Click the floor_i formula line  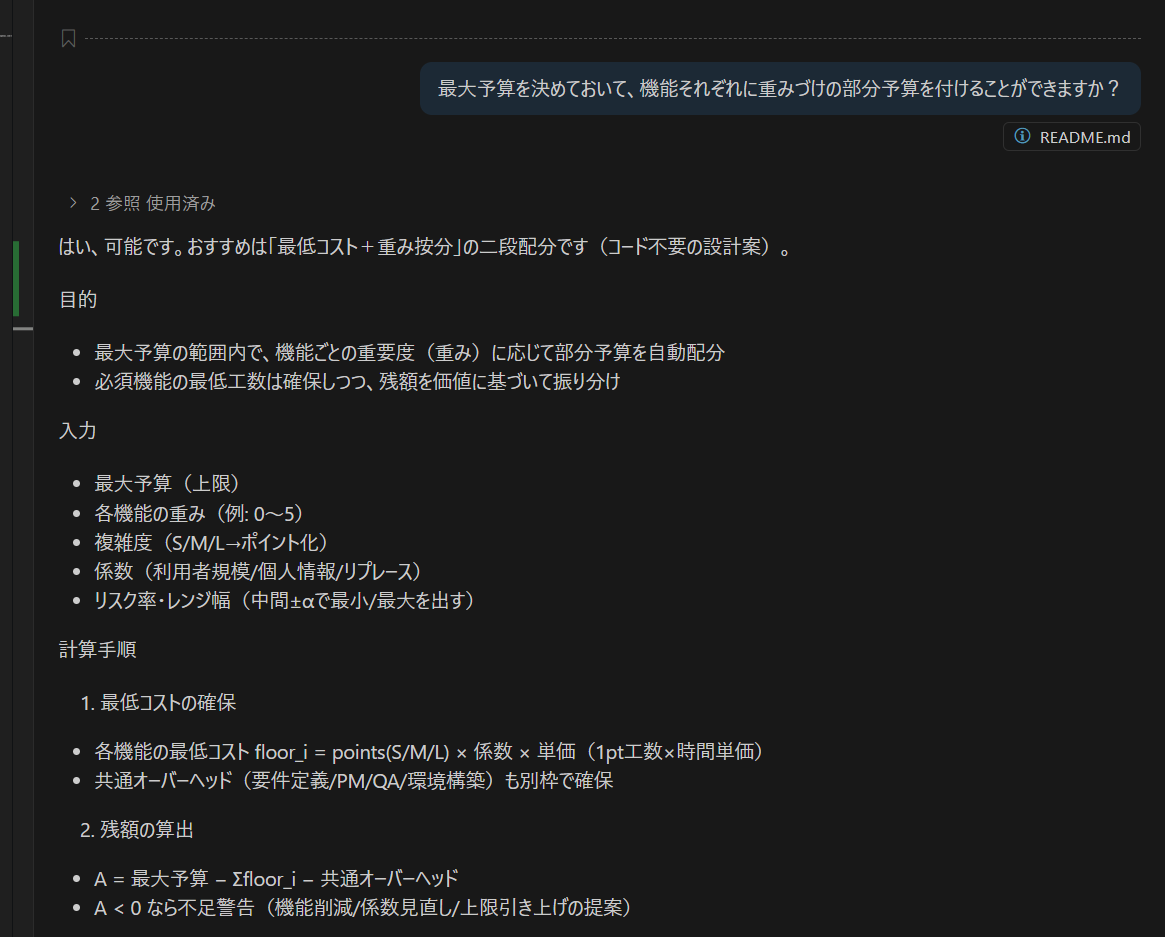coord(435,752)
